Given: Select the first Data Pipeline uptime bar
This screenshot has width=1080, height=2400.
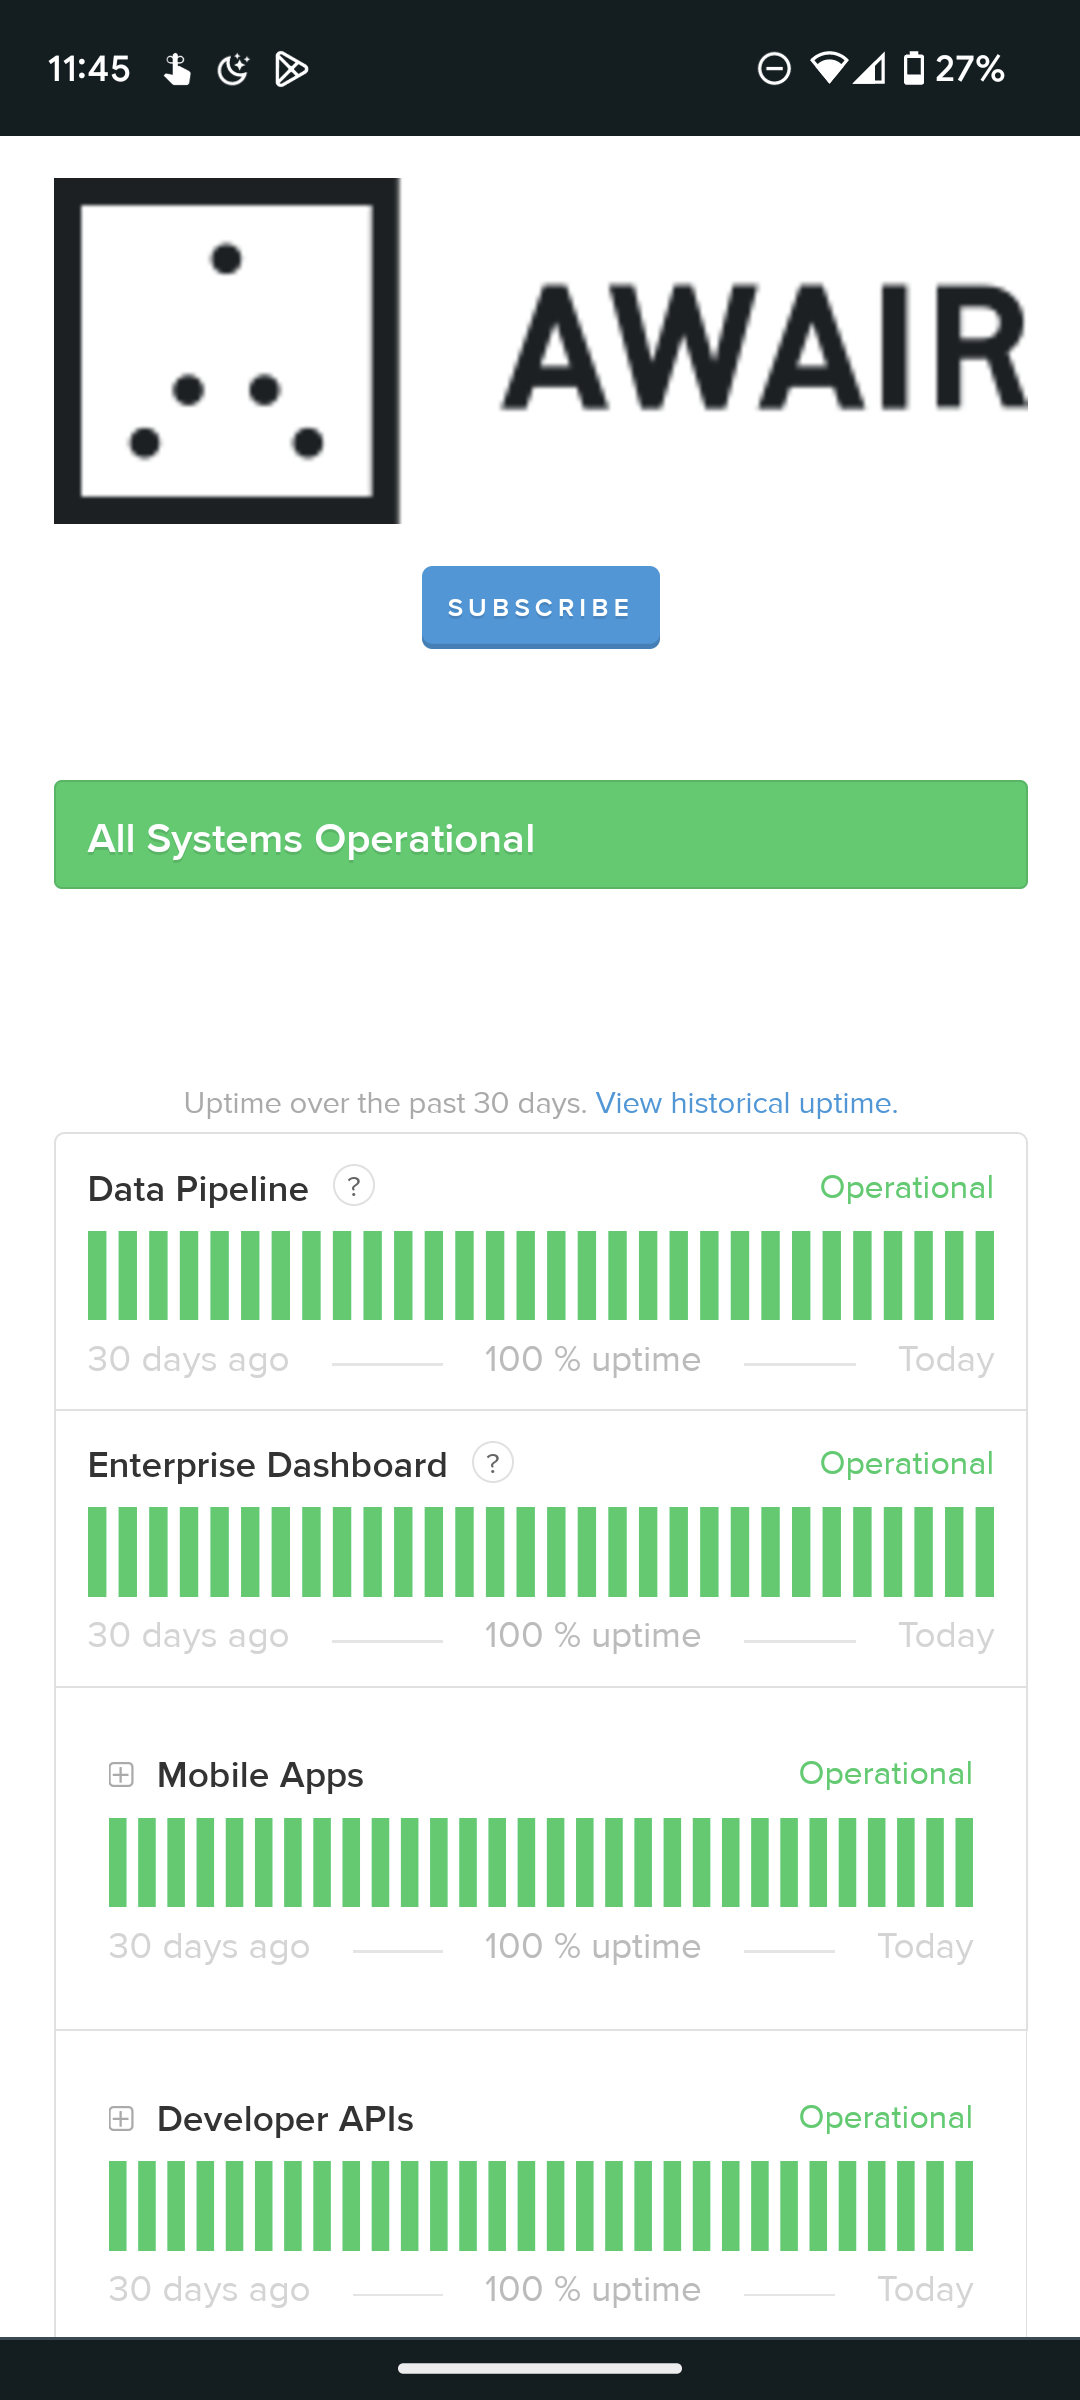Looking at the screenshot, I should 97,1275.
